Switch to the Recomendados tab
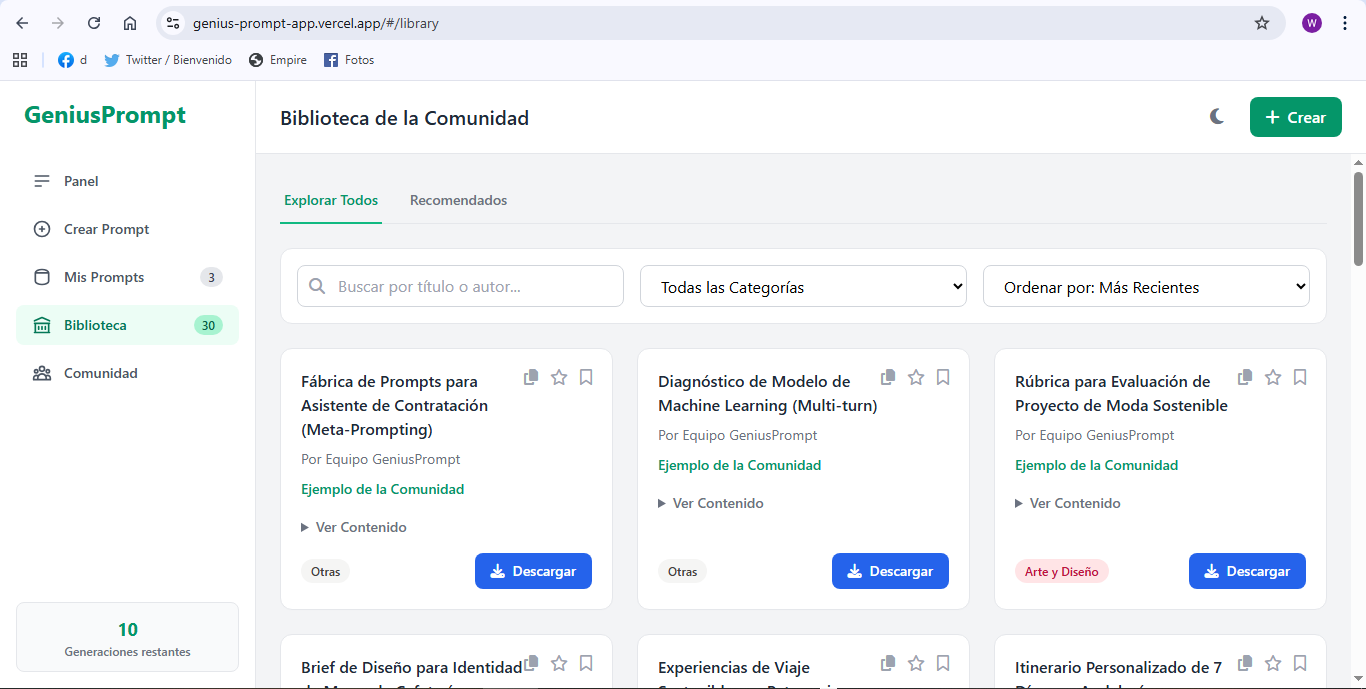The image size is (1366, 689). pyautogui.click(x=458, y=200)
